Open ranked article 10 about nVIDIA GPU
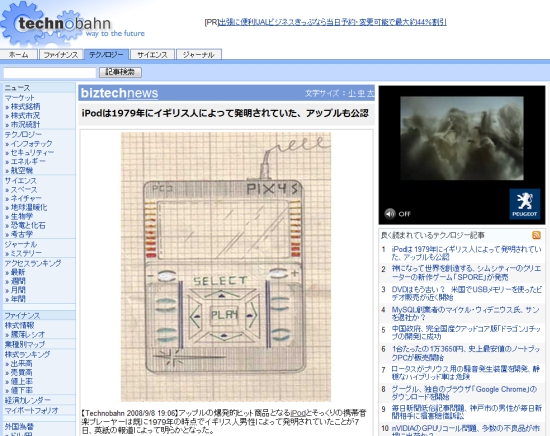Image resolution: width=550 pixels, height=436 pixels. click(x=465, y=430)
